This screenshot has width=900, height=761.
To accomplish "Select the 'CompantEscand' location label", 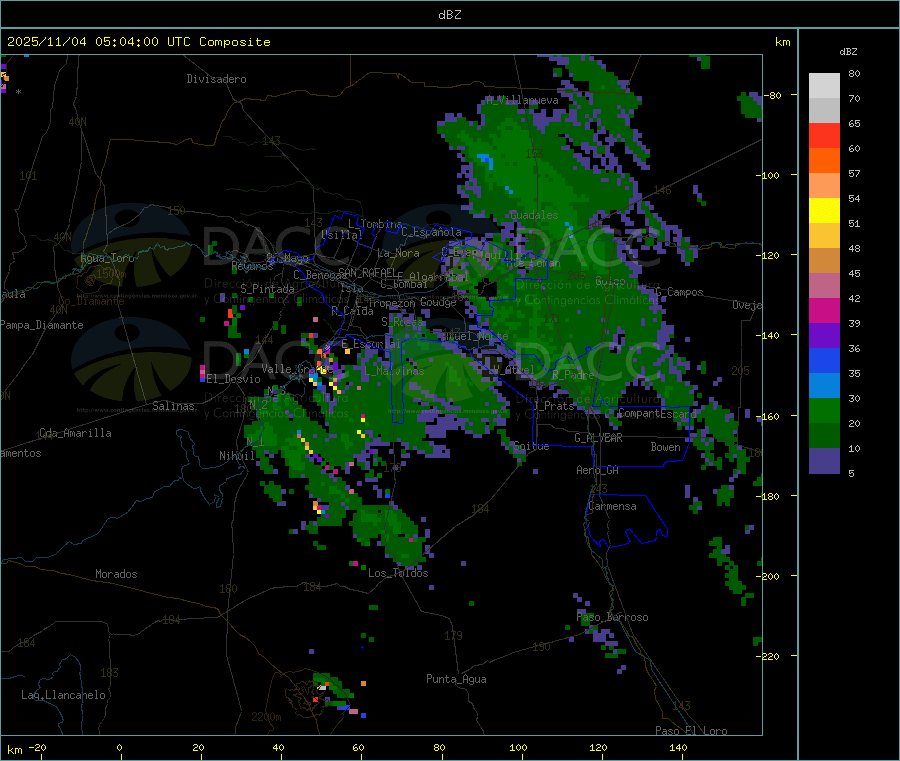I will [x=657, y=413].
